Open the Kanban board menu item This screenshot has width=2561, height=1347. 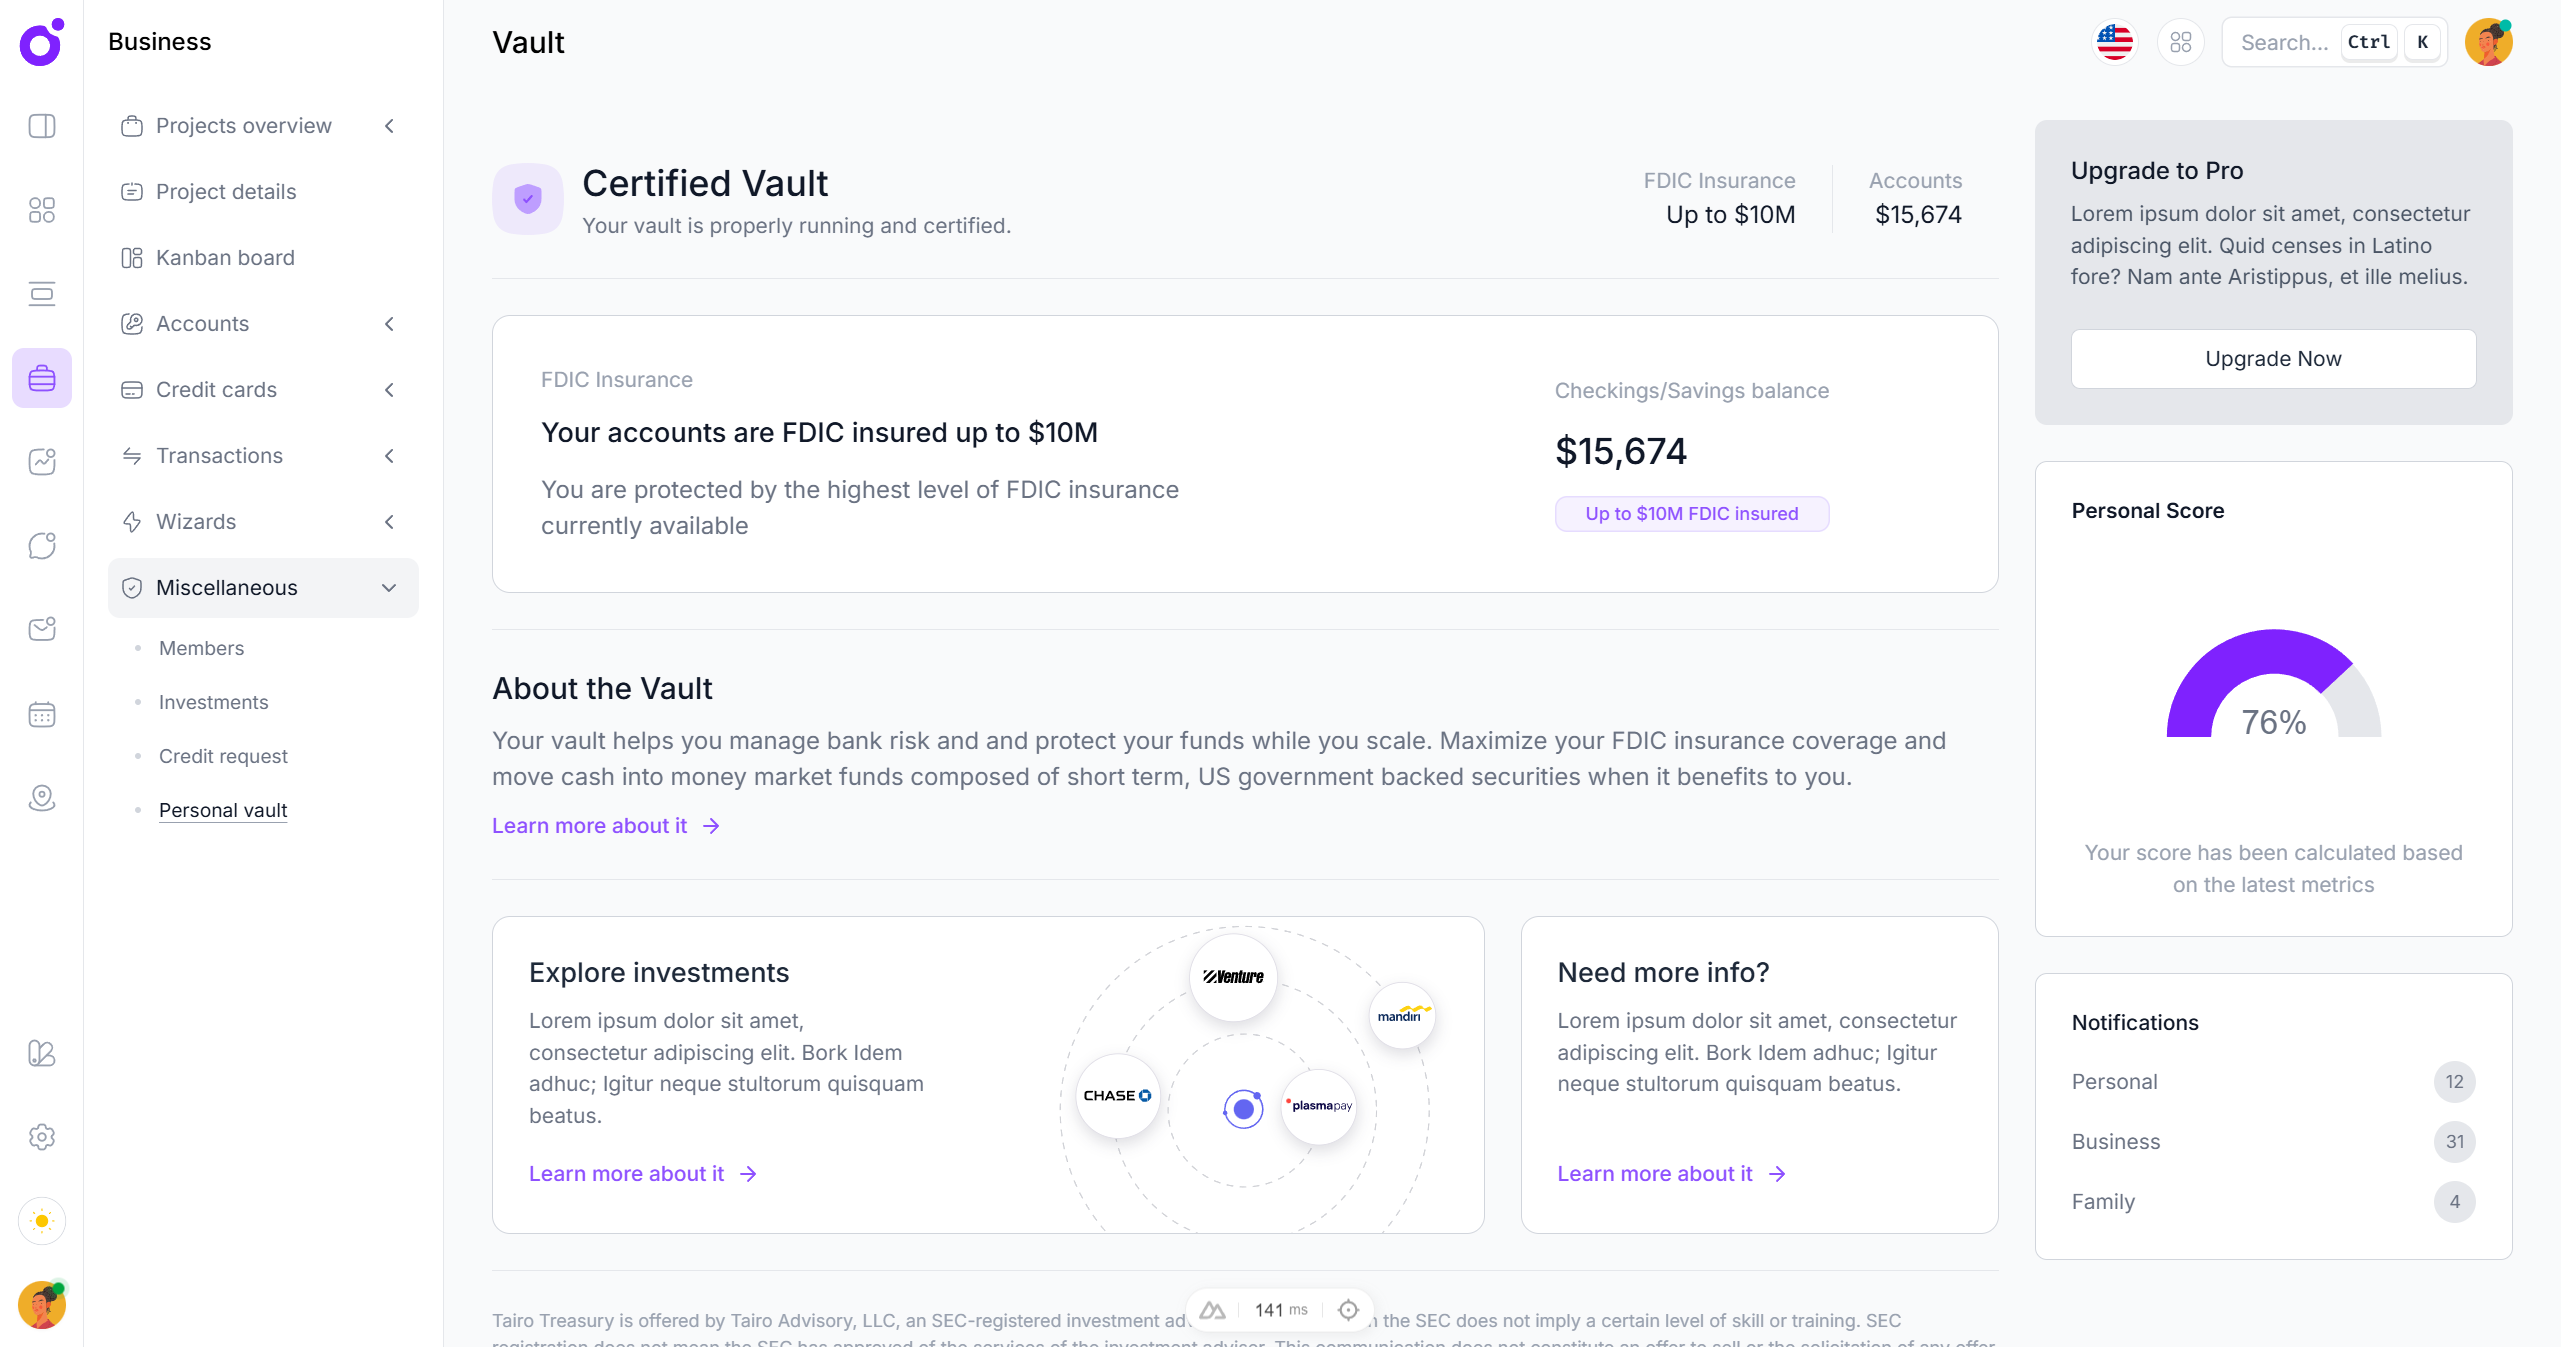pyautogui.click(x=225, y=258)
